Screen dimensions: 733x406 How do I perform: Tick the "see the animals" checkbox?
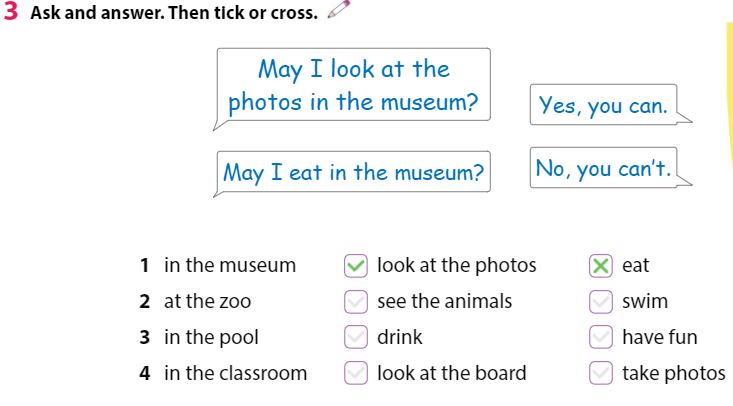pos(355,302)
